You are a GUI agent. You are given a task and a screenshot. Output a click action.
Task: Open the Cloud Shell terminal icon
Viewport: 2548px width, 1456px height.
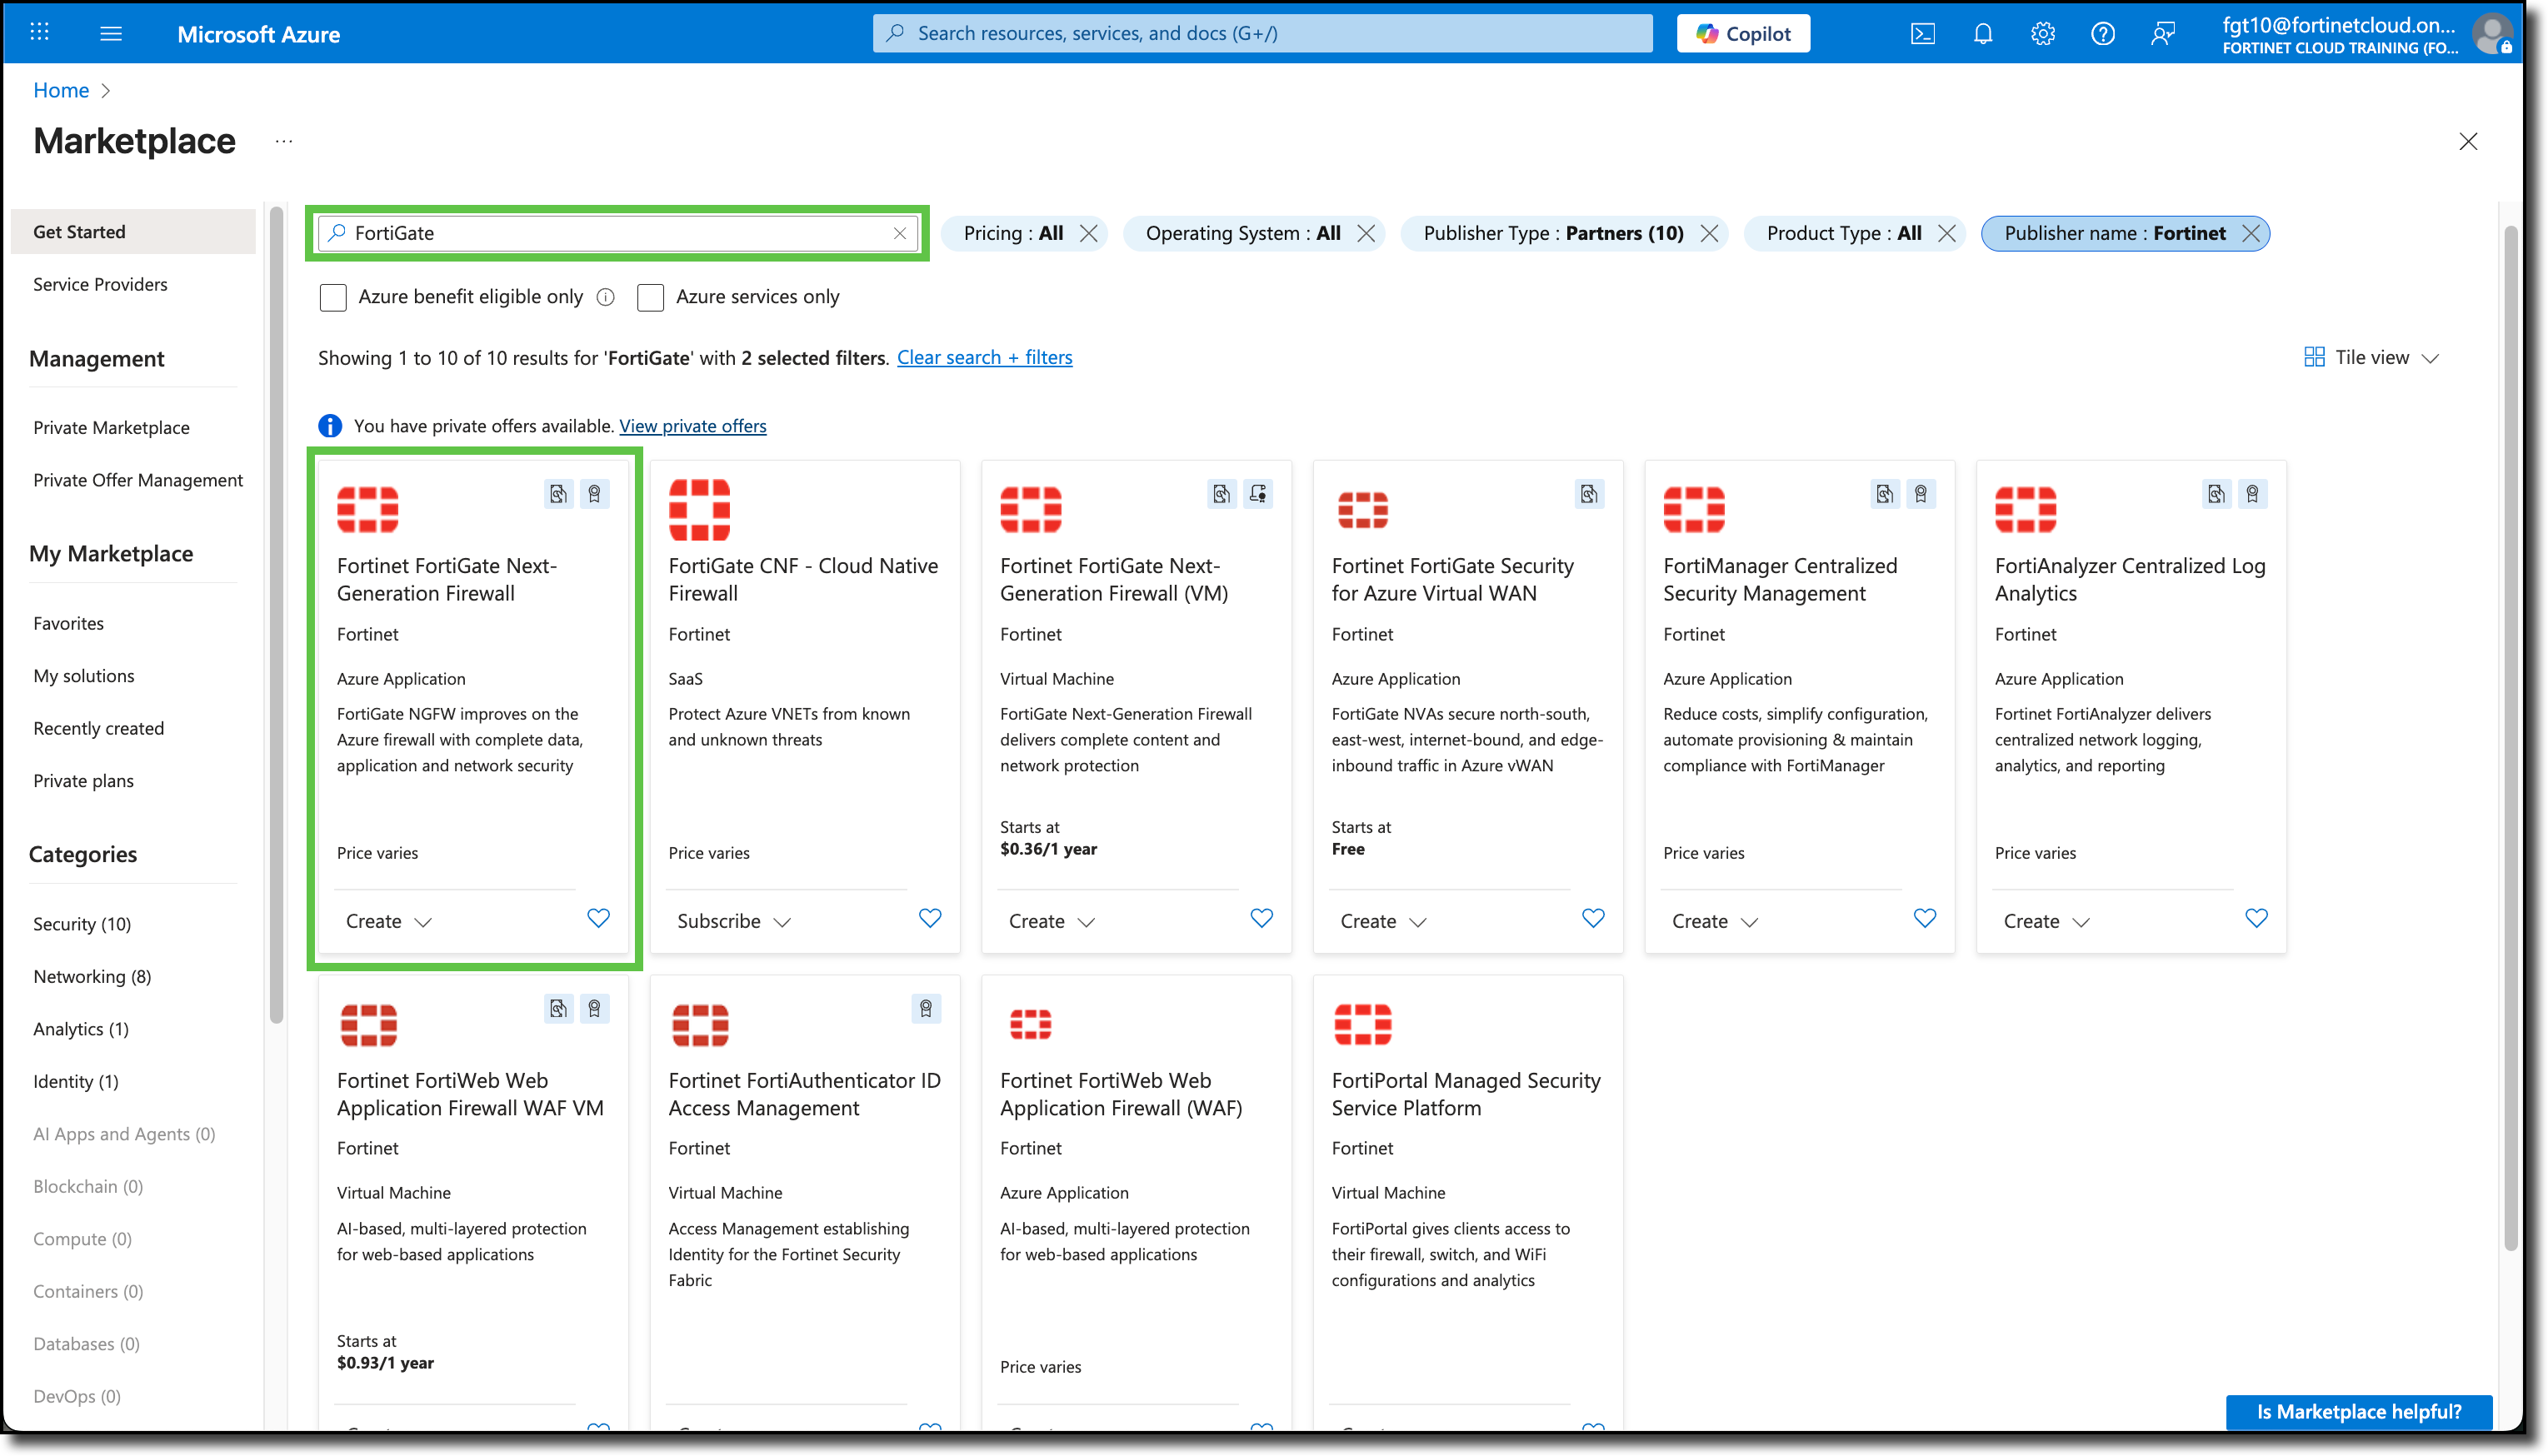pyautogui.click(x=1922, y=33)
